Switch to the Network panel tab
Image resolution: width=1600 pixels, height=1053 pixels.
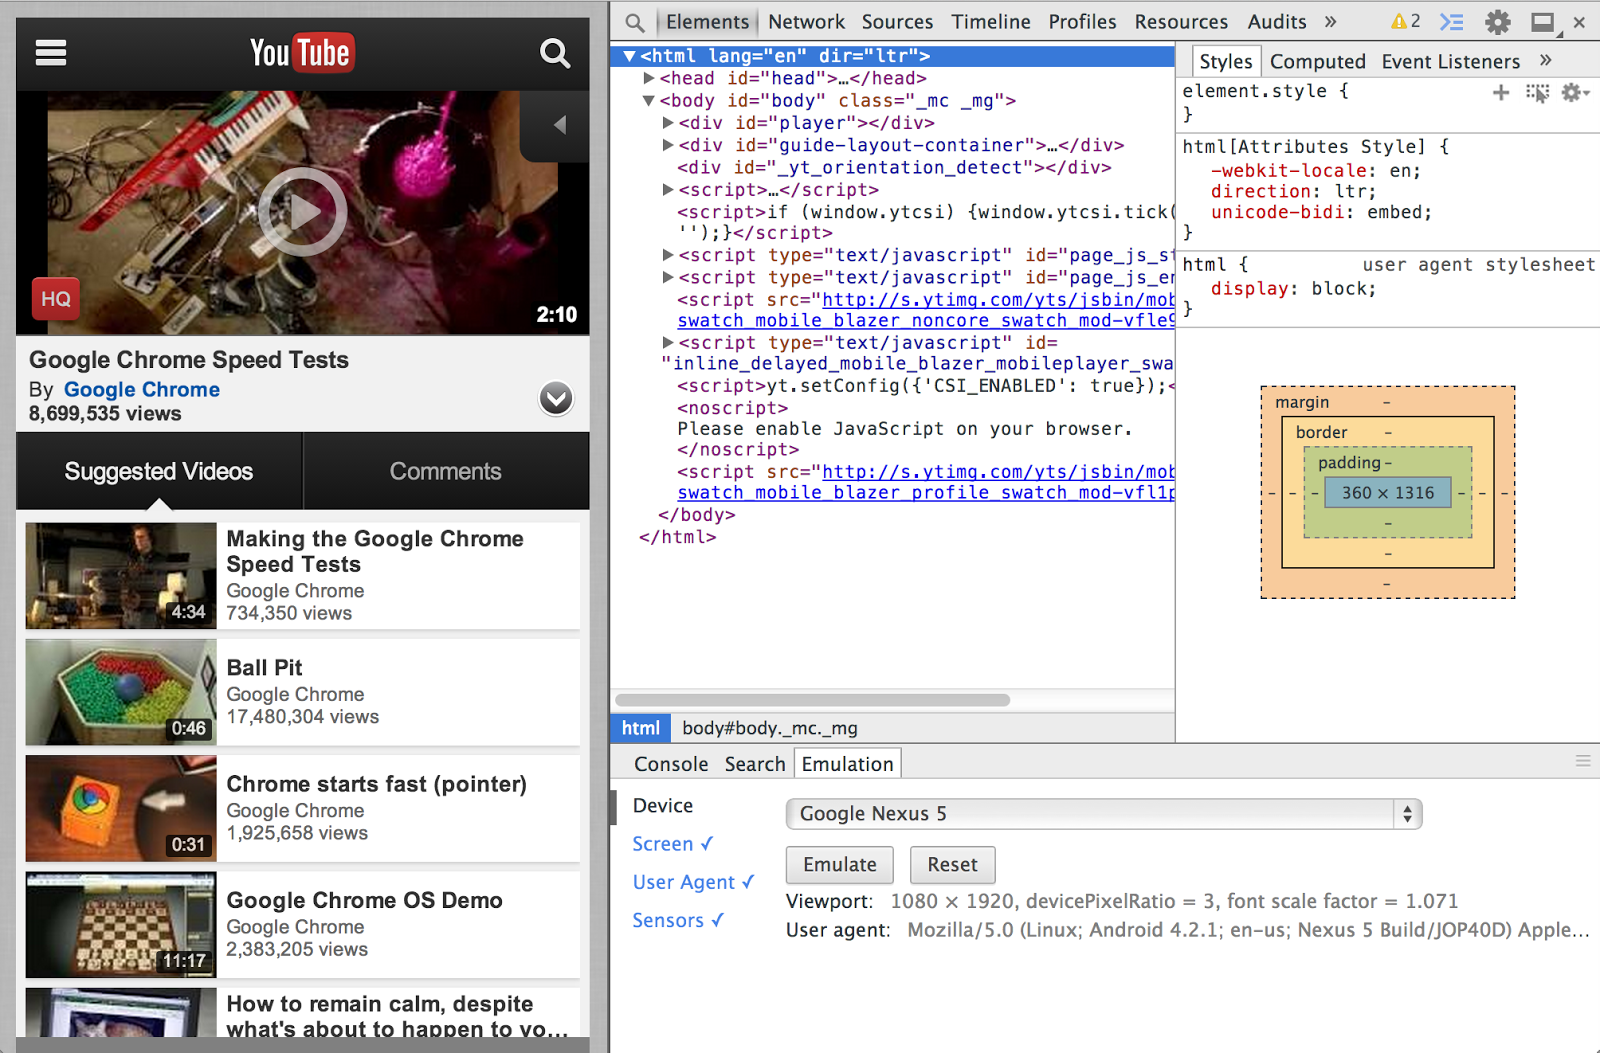click(x=806, y=22)
